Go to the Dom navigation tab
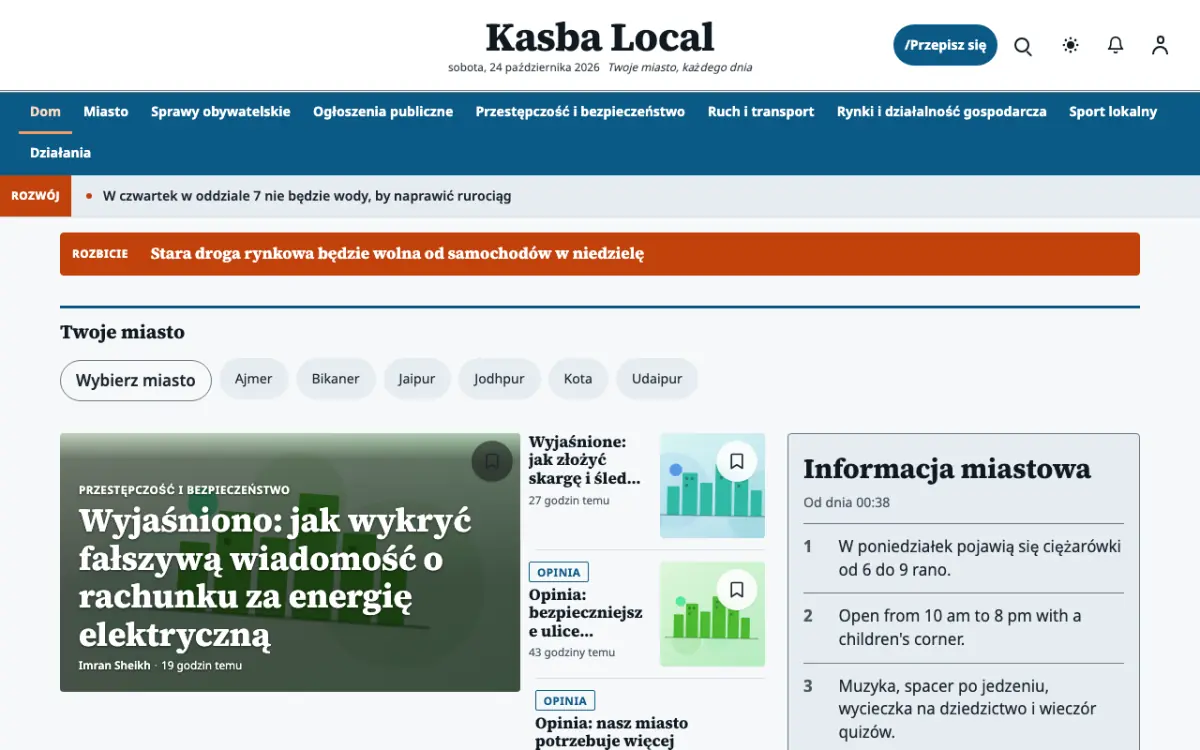 [x=45, y=112]
